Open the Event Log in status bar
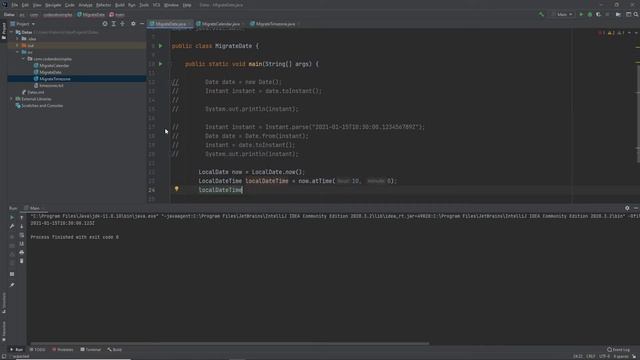Screen dimensions: 640x360 [618, 349]
